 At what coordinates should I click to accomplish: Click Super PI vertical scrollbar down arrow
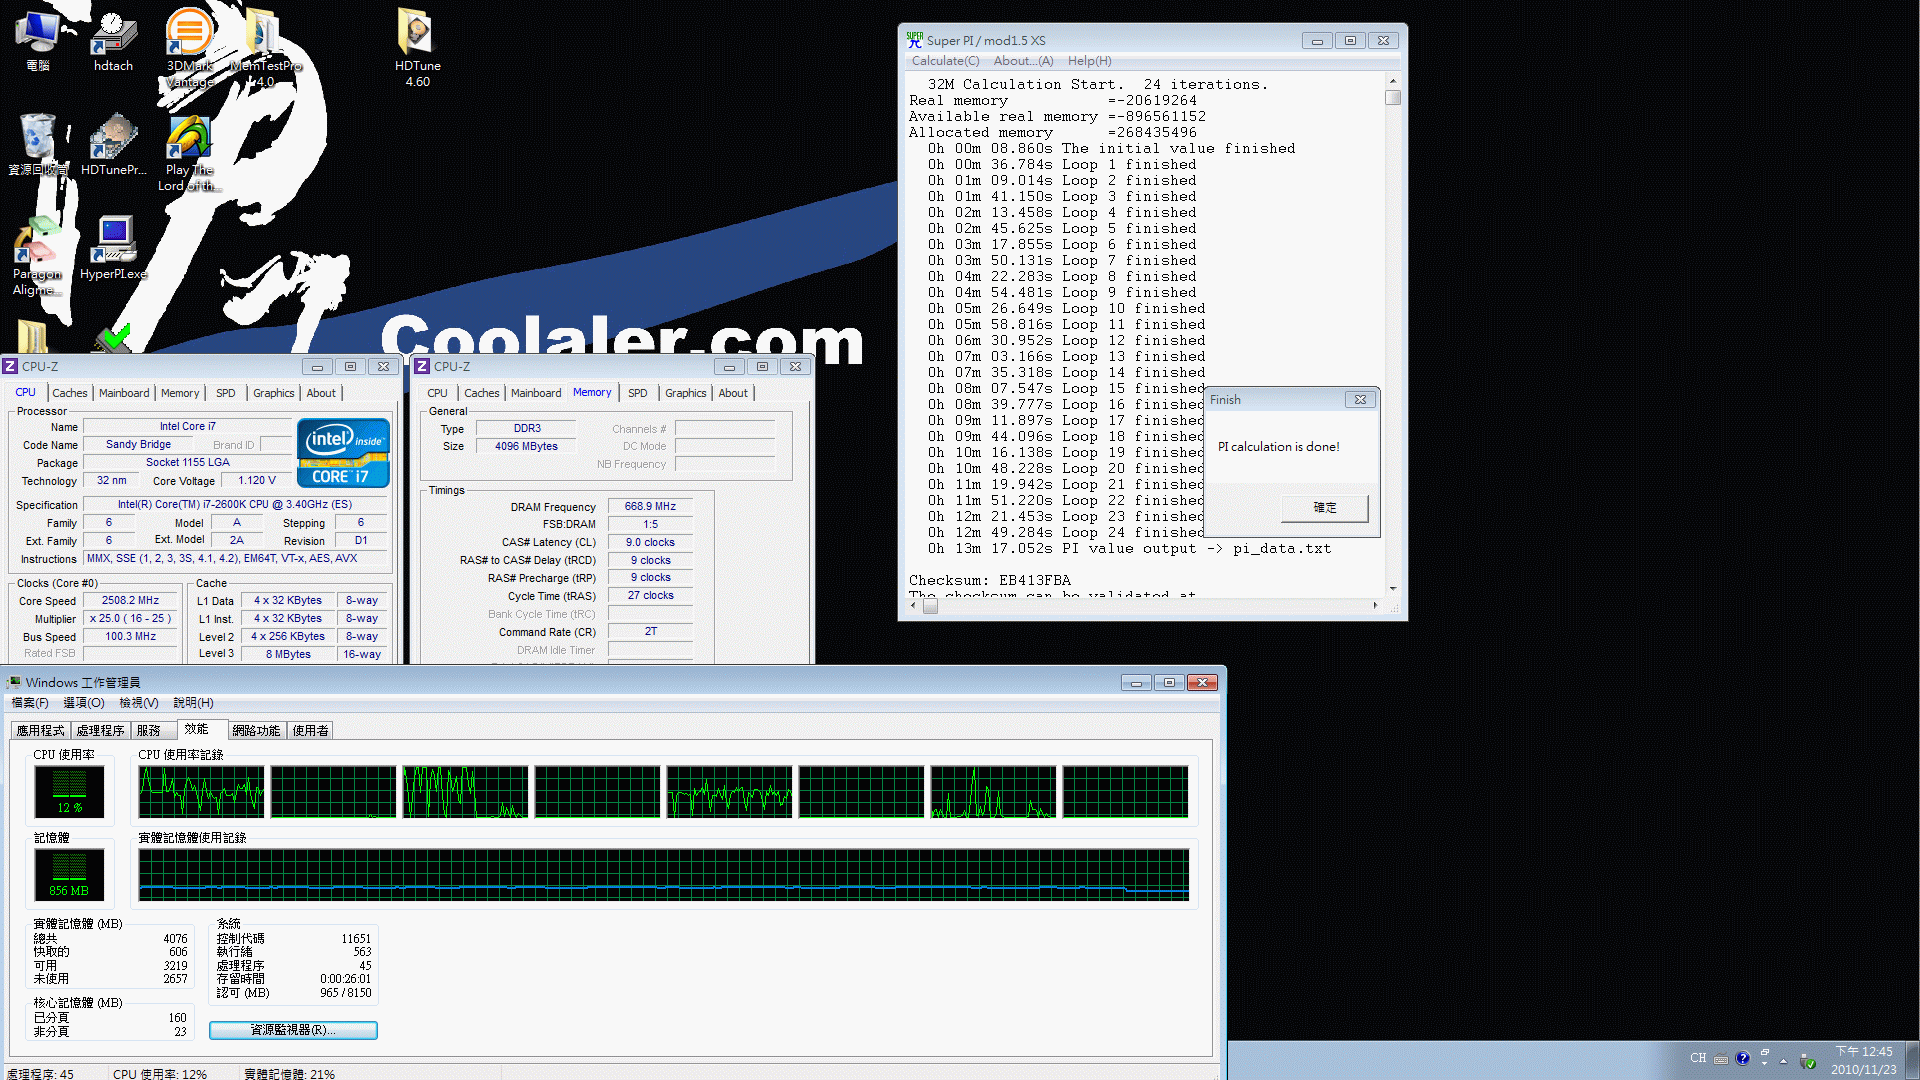tap(1393, 589)
